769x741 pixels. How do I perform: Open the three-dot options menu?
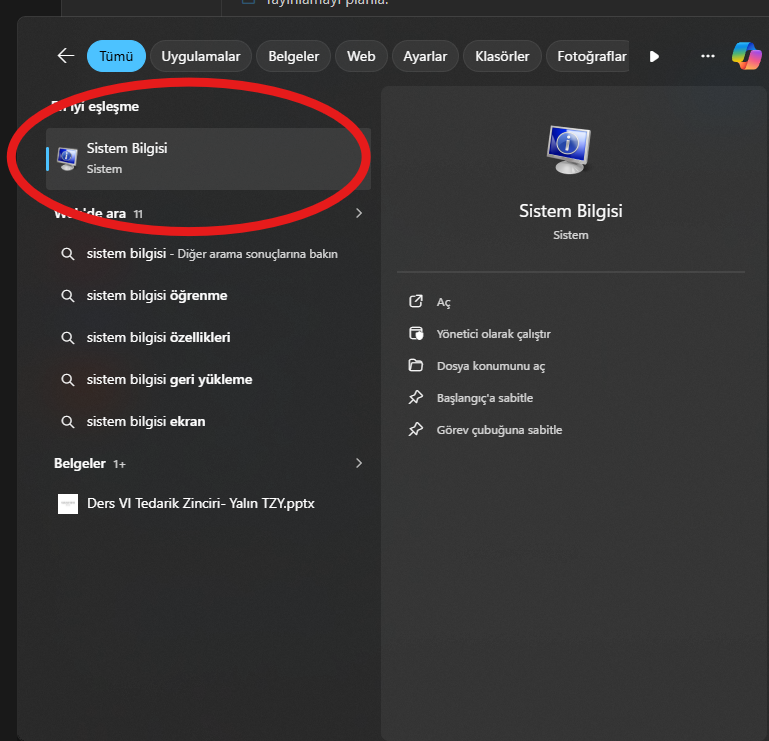click(x=707, y=56)
